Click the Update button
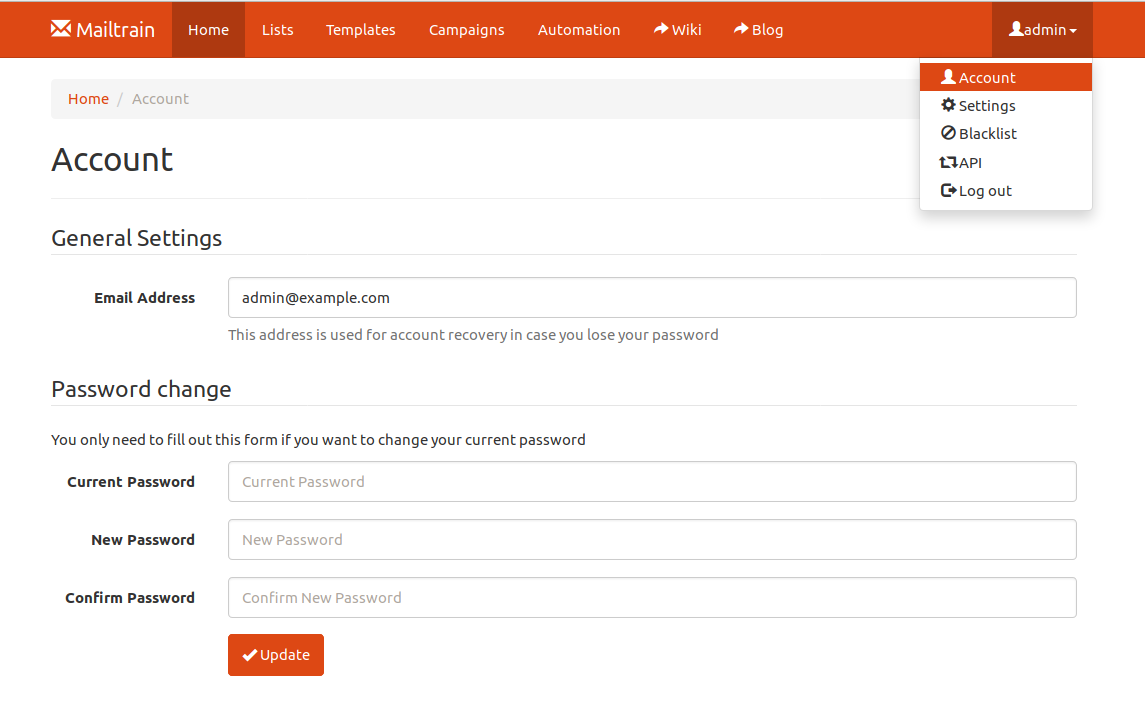The height and width of the screenshot is (704, 1145). (x=276, y=655)
